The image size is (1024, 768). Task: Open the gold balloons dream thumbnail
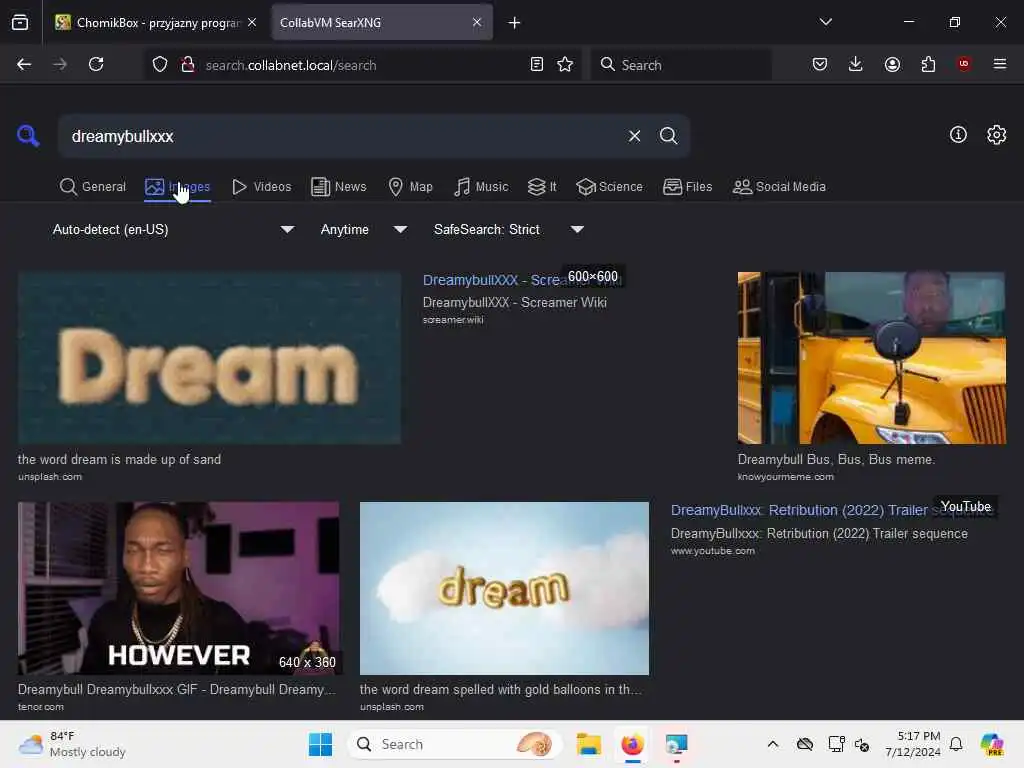[x=504, y=588]
